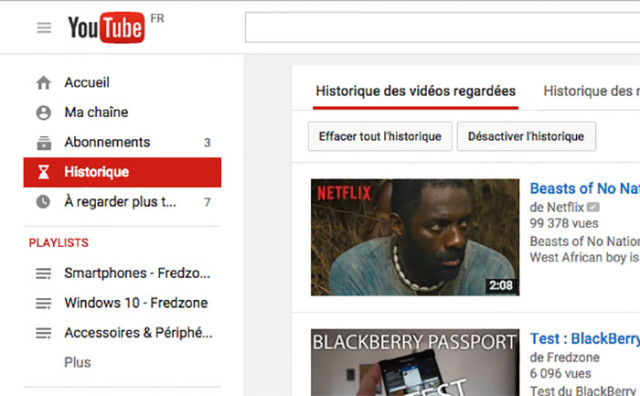The image size is (640, 396).
Task: Click the watch later count 7
Action: coord(207,202)
